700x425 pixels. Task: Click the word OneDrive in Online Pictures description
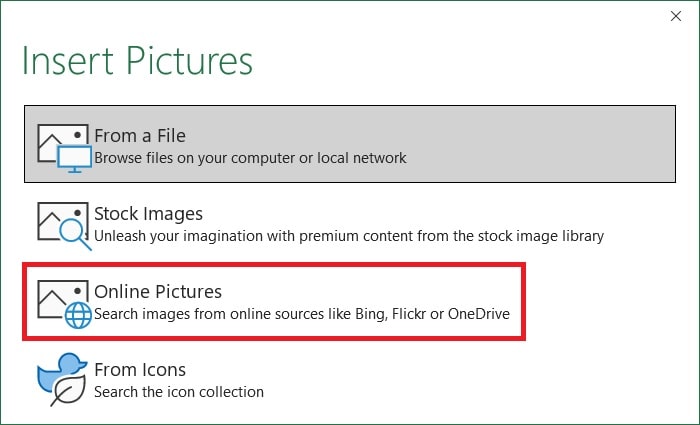tap(479, 314)
